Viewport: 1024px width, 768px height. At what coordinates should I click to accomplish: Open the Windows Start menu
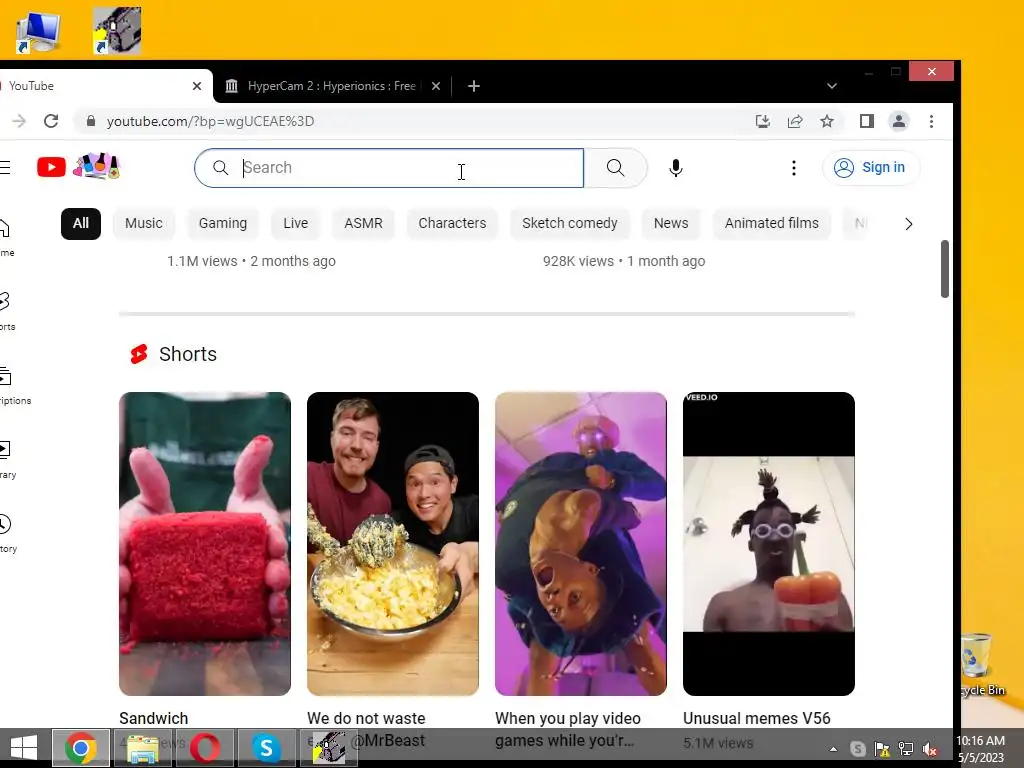[24, 748]
